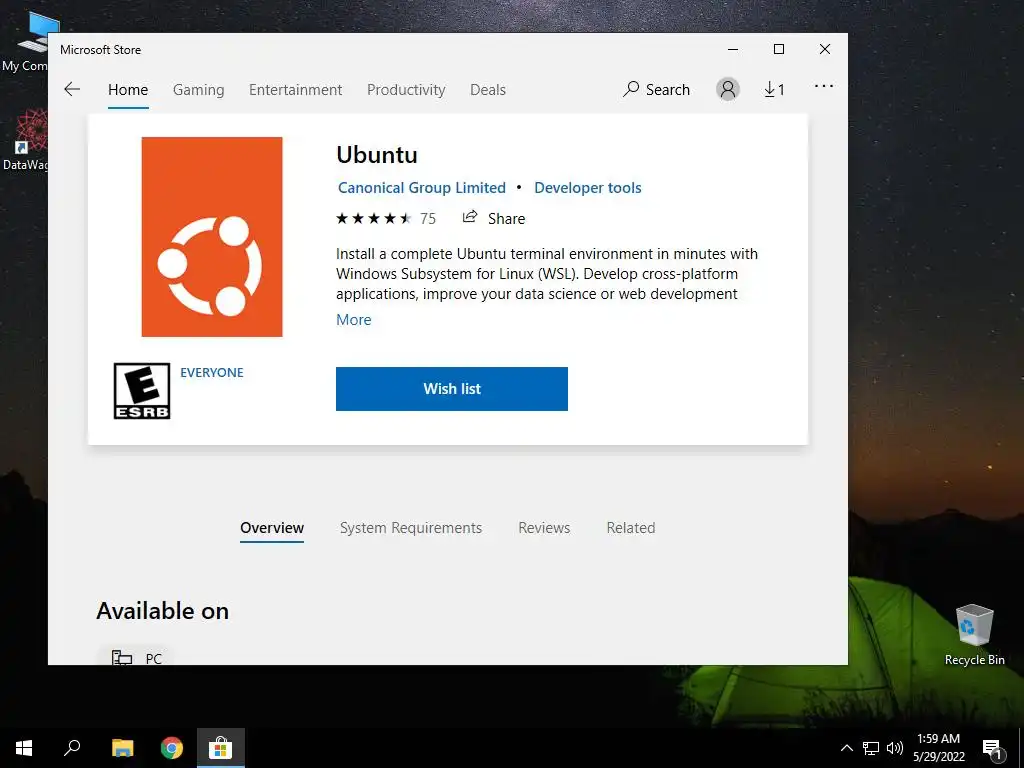The height and width of the screenshot is (768, 1024).
Task: View the Related apps tab
Action: [x=631, y=528]
